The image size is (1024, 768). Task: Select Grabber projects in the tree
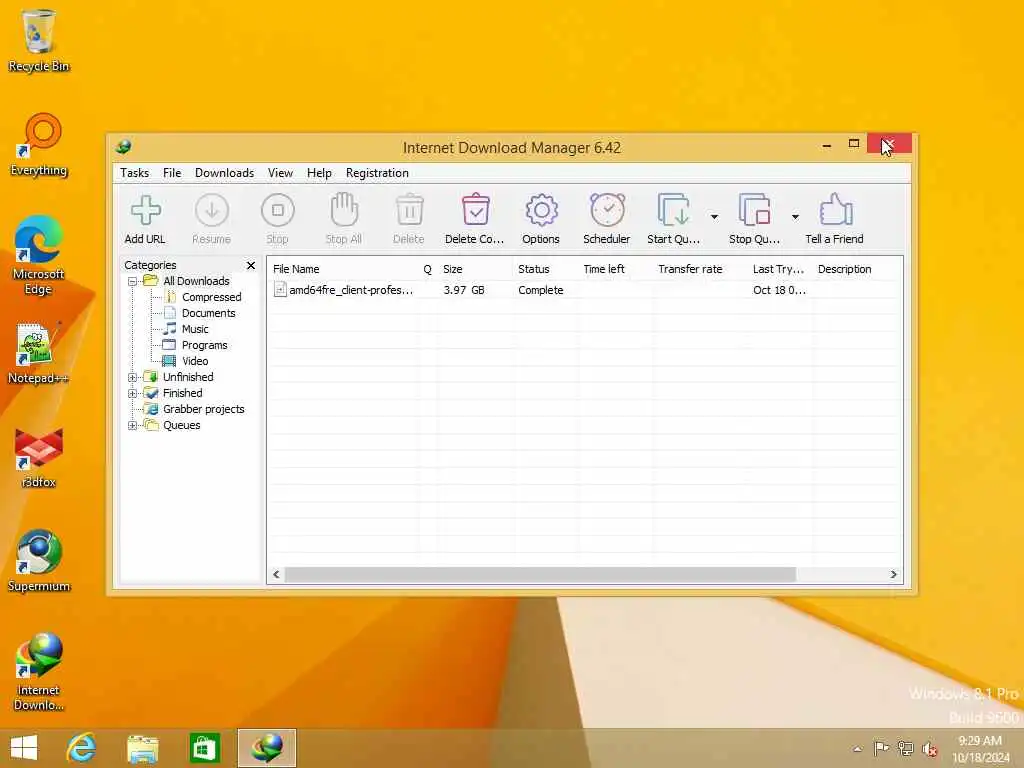[x=203, y=409]
